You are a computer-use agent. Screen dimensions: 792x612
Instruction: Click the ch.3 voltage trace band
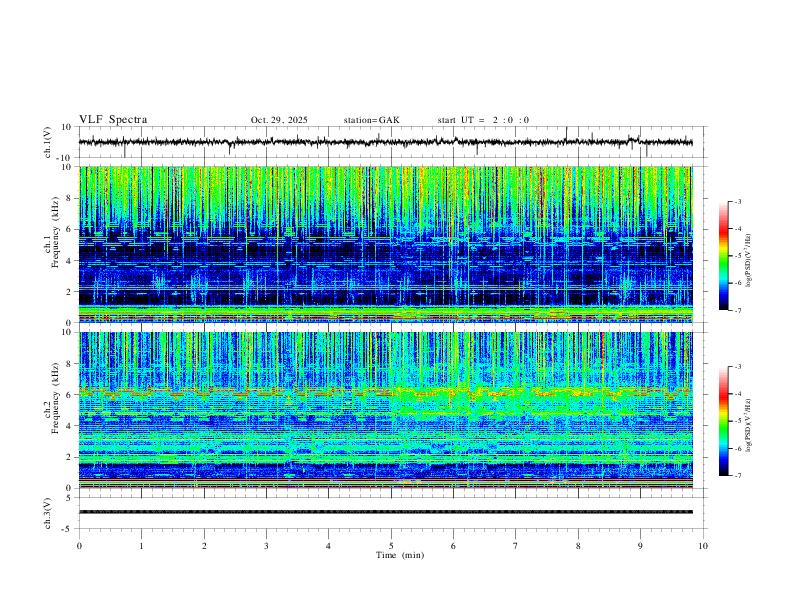point(386,512)
